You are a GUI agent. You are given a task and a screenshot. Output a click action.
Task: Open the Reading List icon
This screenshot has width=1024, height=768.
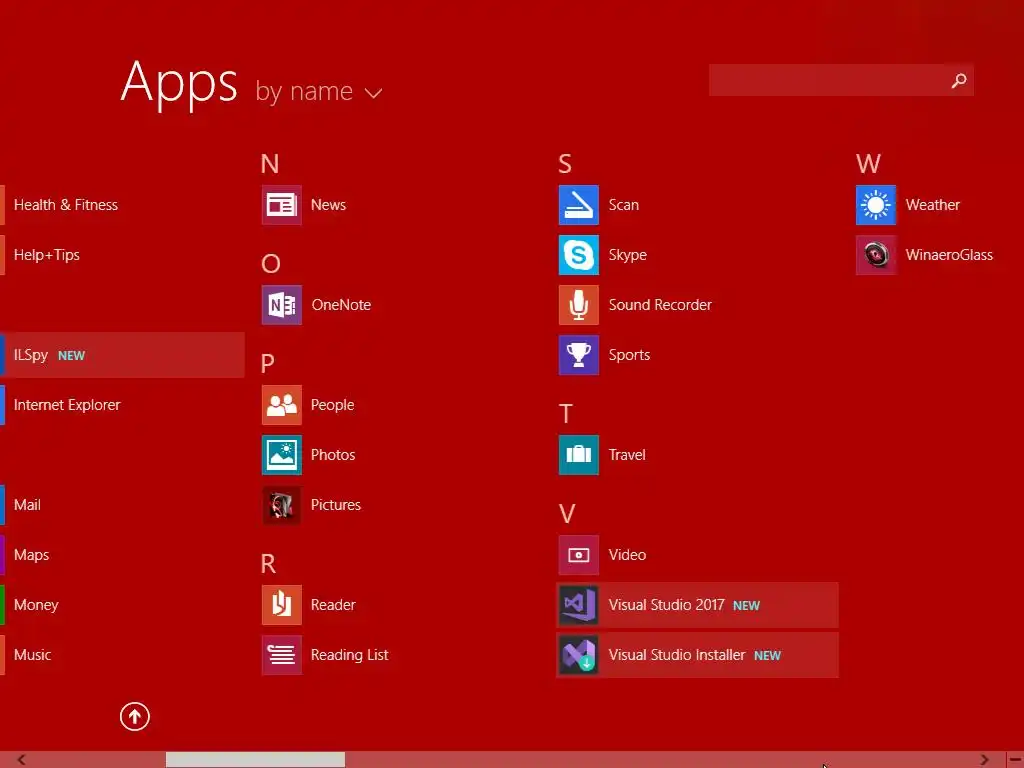click(x=281, y=655)
